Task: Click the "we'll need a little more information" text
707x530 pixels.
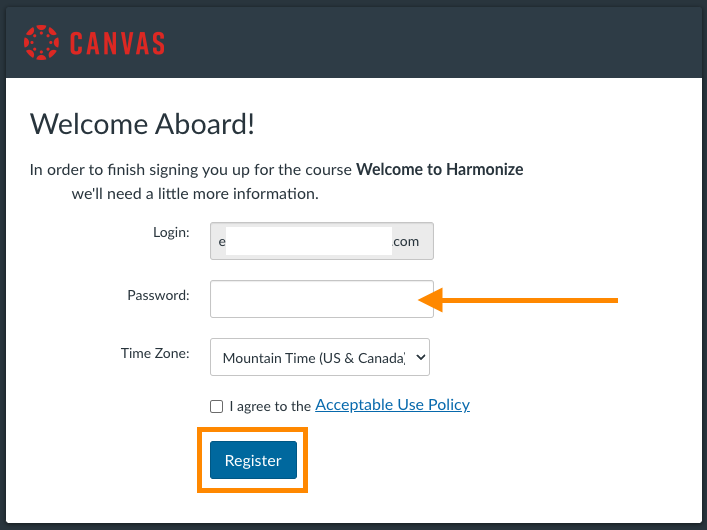Action: pos(195,193)
